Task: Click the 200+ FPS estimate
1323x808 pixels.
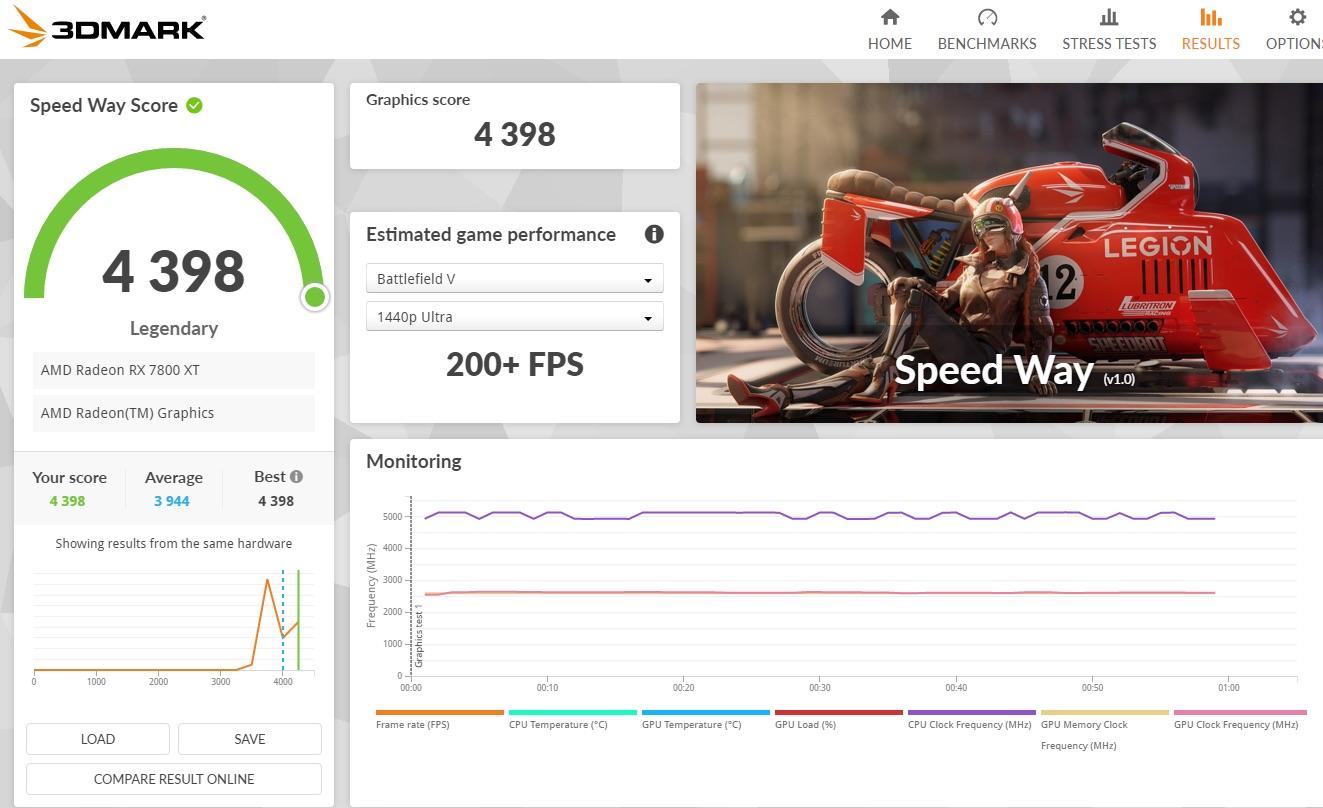Action: pyautogui.click(x=515, y=364)
